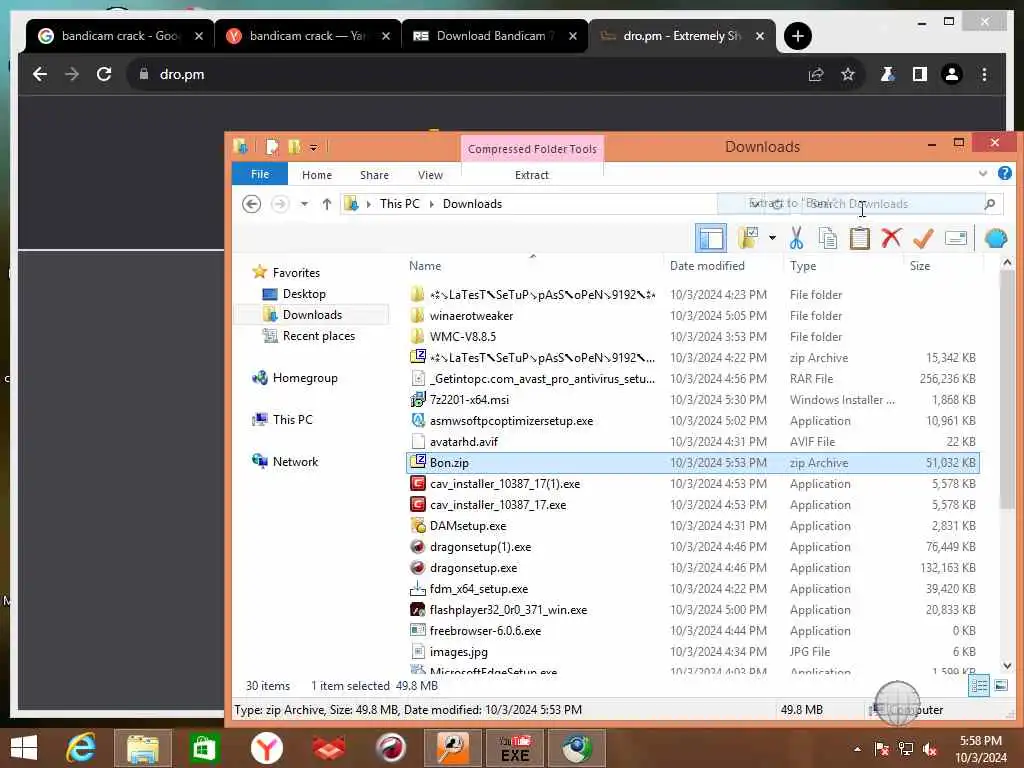Viewport: 1024px width, 768px height.
Task: Click the Compressed Folder Tools tab header
Action: pos(532,149)
